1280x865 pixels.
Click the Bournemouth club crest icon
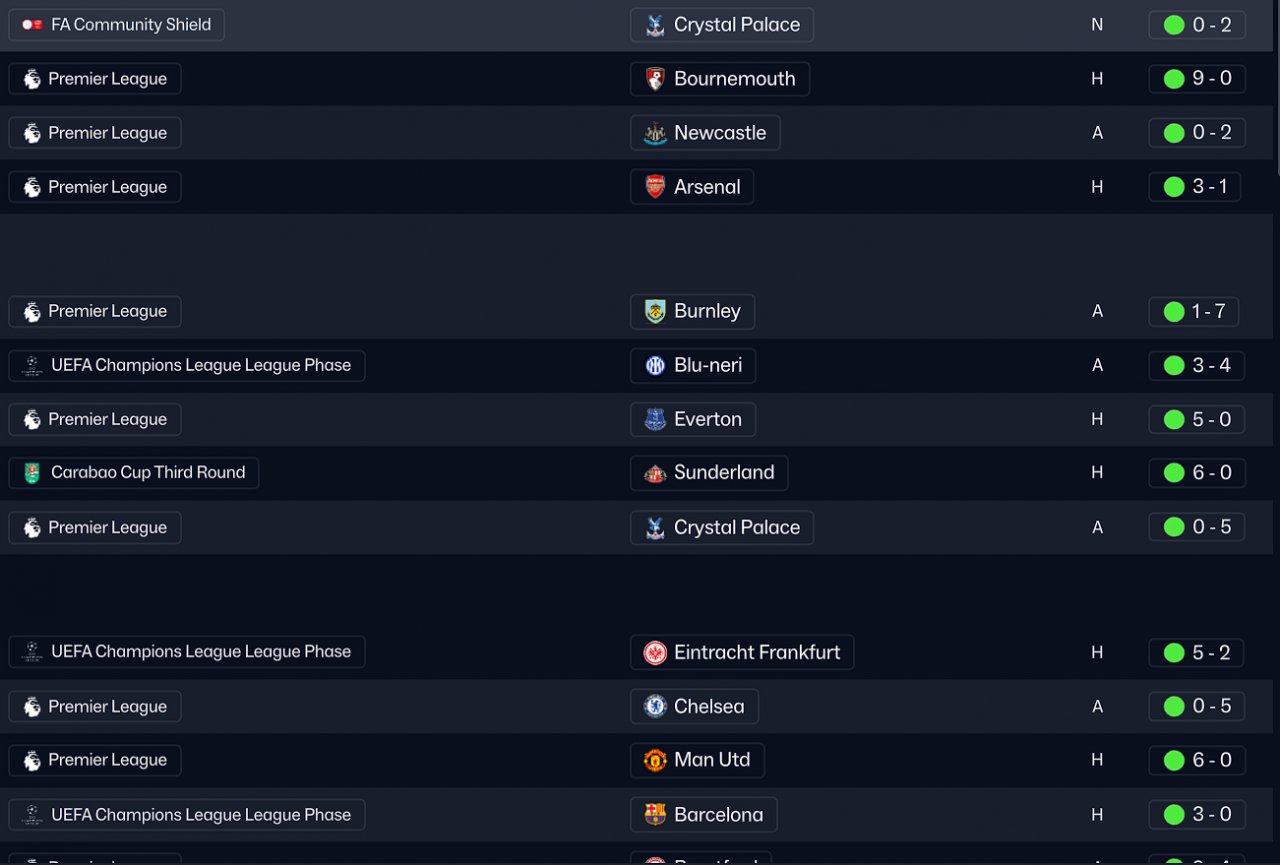[655, 79]
